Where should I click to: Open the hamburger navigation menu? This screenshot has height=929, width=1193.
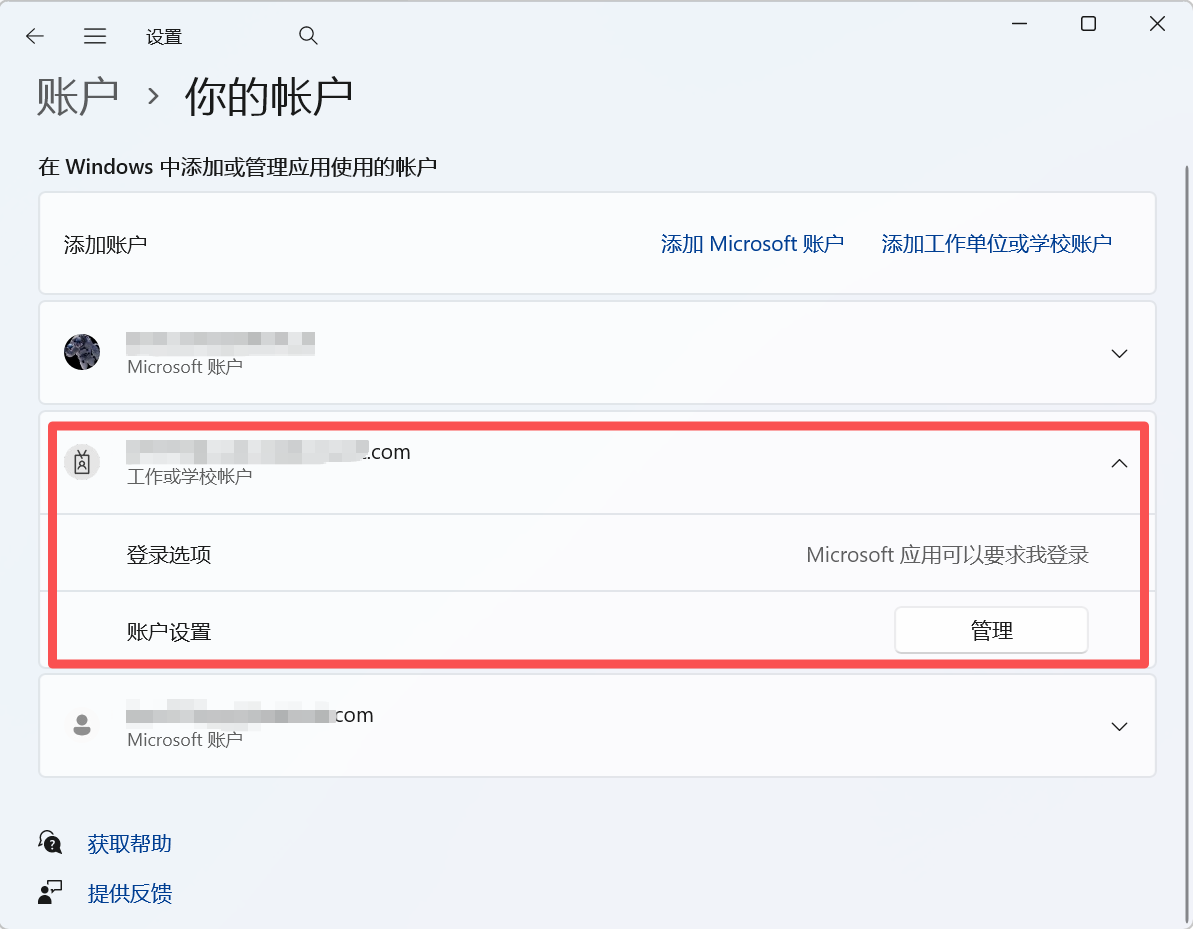pyautogui.click(x=95, y=36)
